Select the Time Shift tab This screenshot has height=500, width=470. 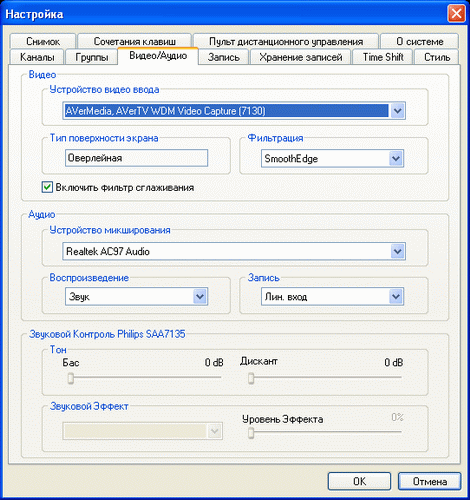(383, 57)
